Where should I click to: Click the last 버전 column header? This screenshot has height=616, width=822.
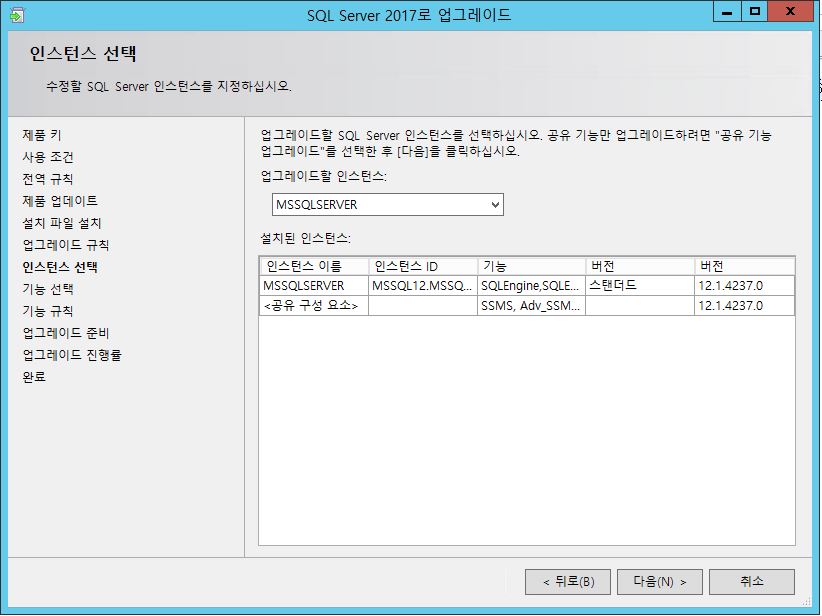pos(744,266)
